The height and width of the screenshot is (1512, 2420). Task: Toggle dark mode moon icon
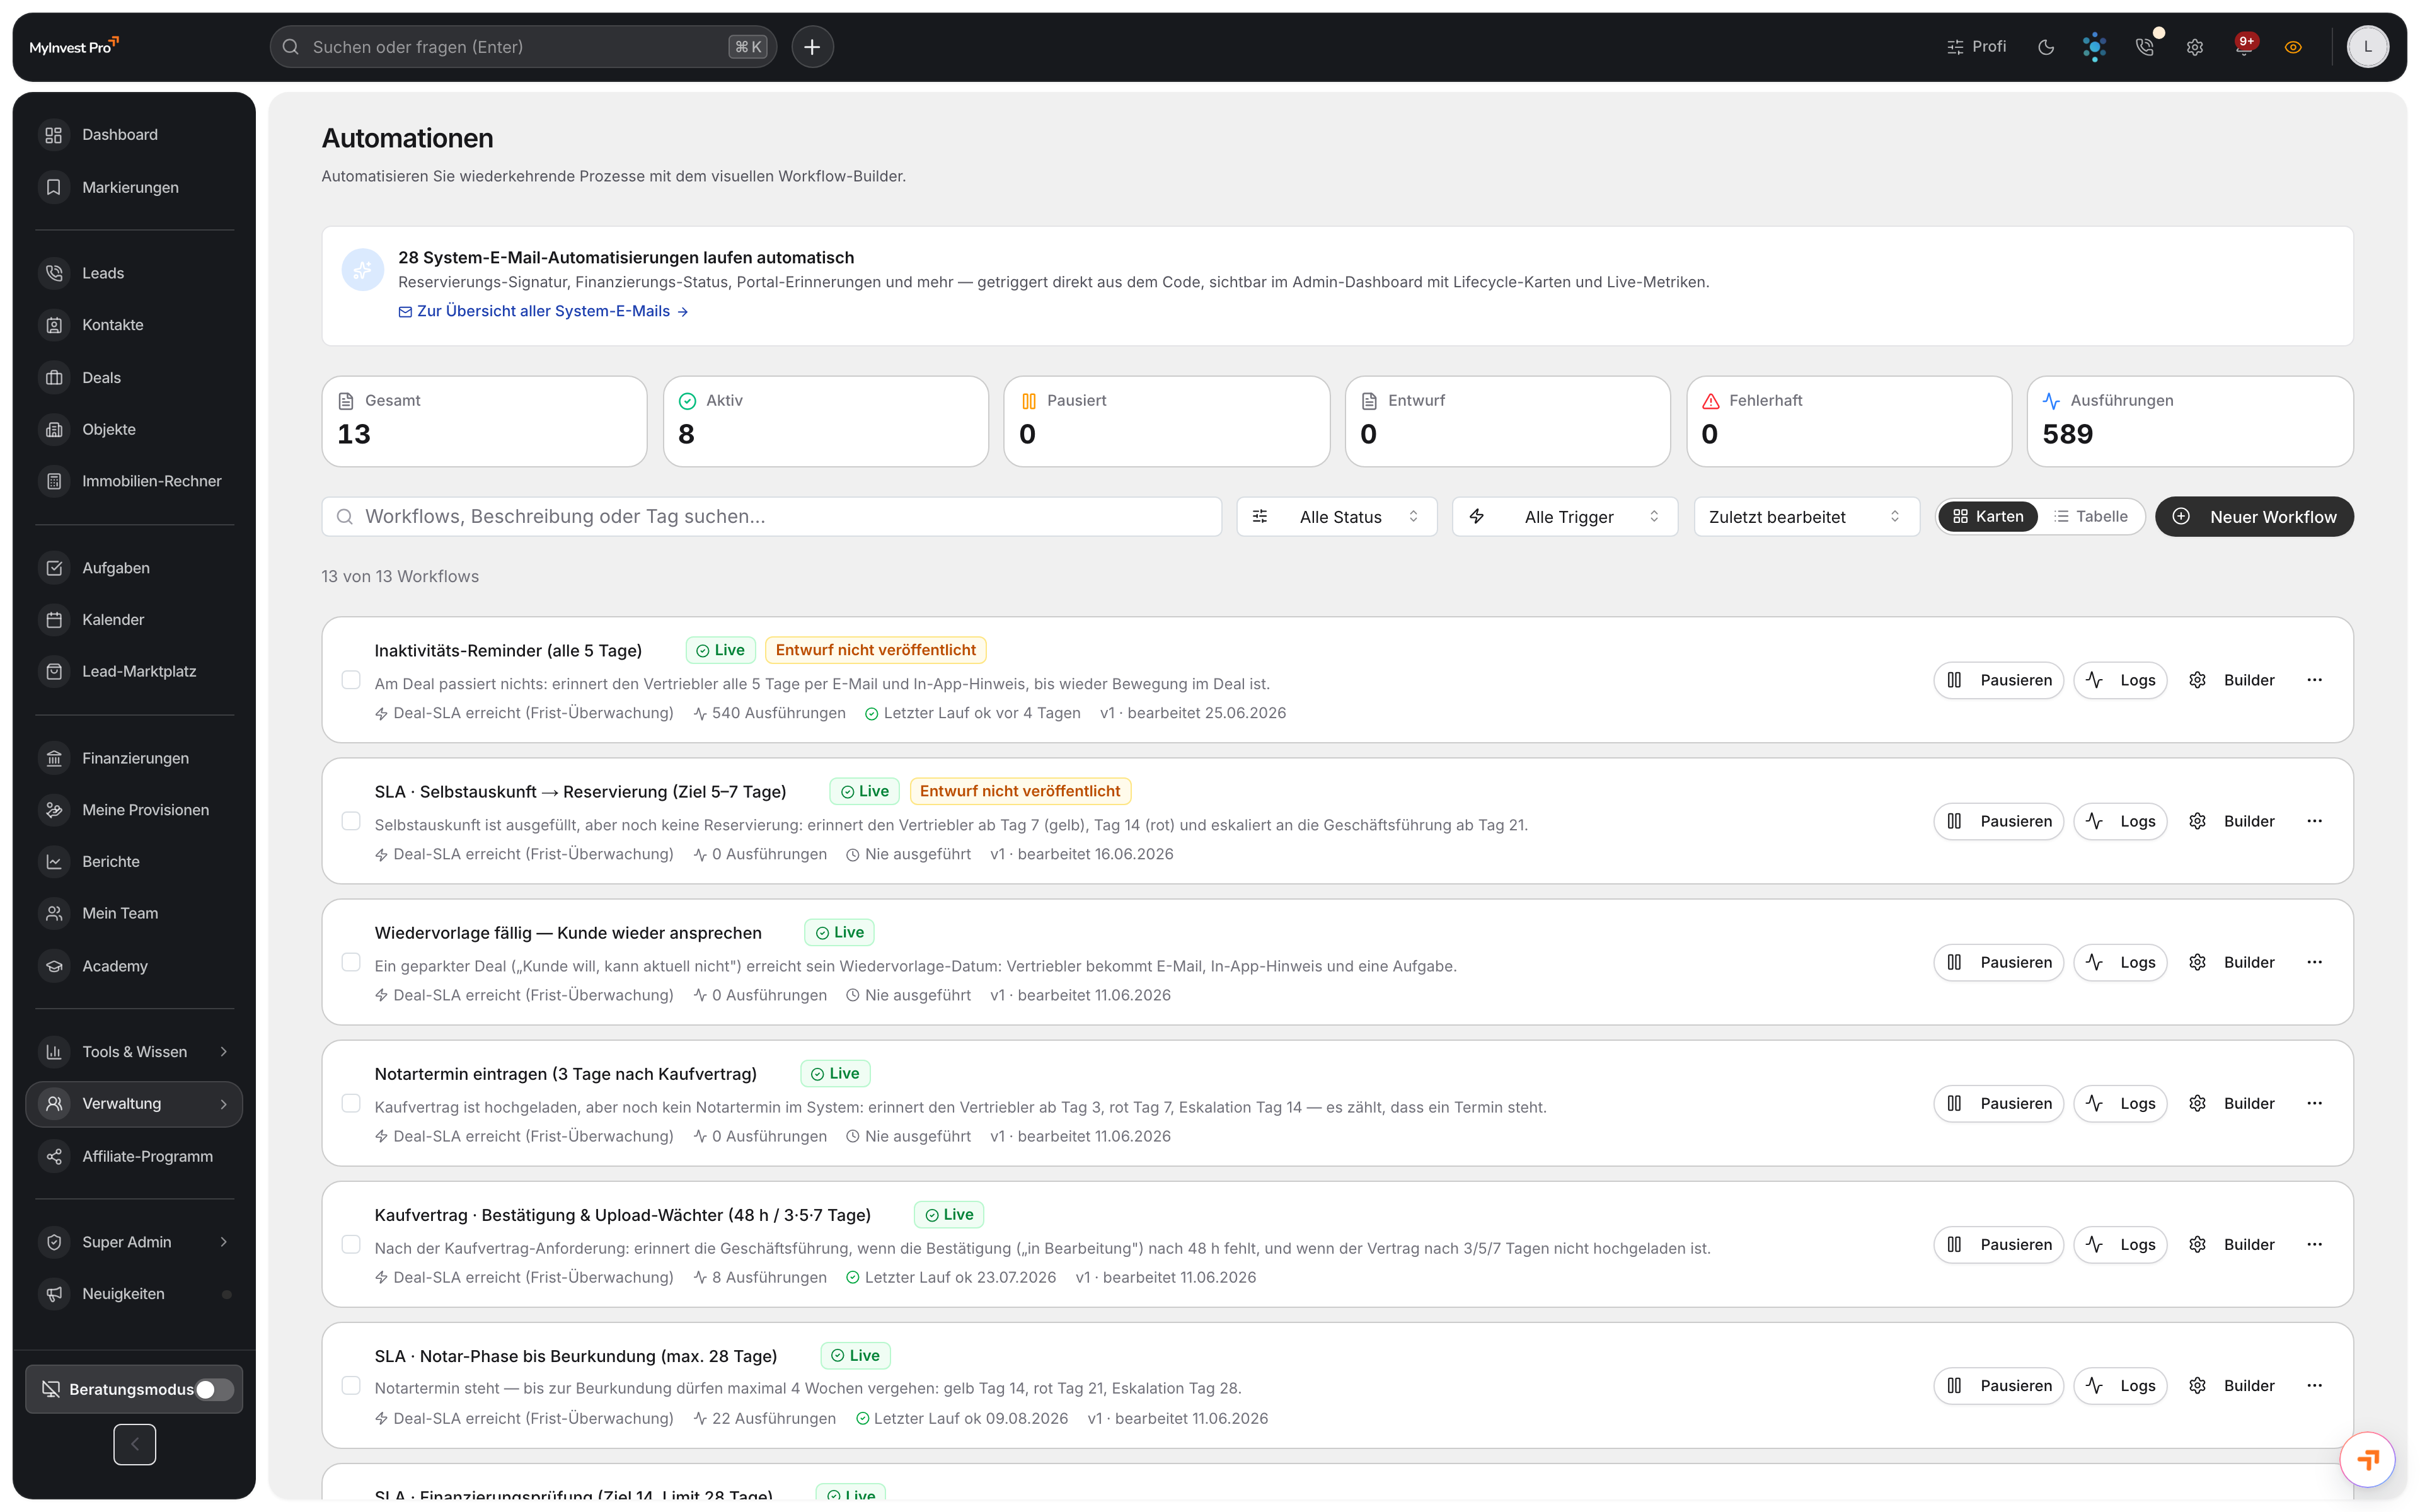click(x=2045, y=47)
